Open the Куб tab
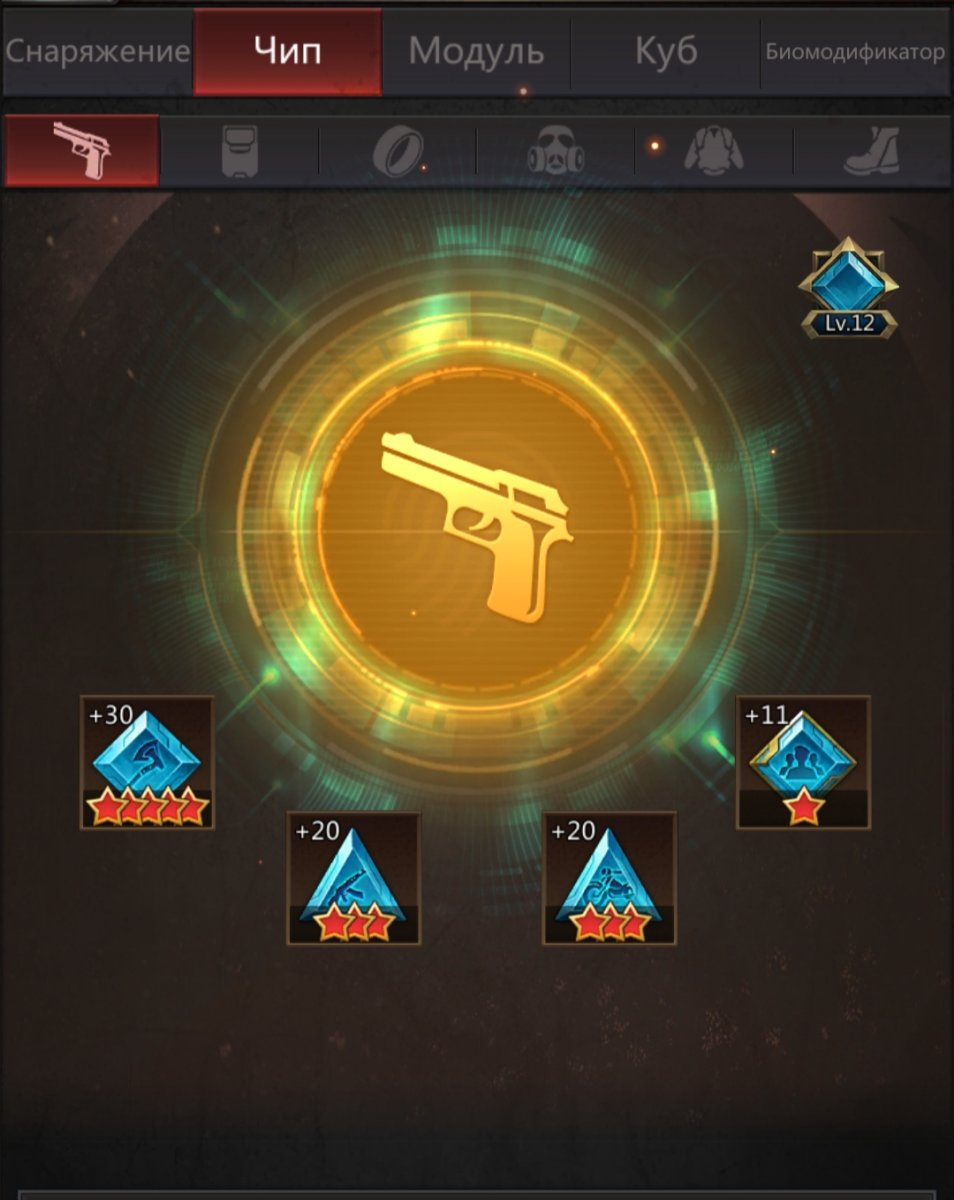The image size is (954, 1200). point(665,52)
